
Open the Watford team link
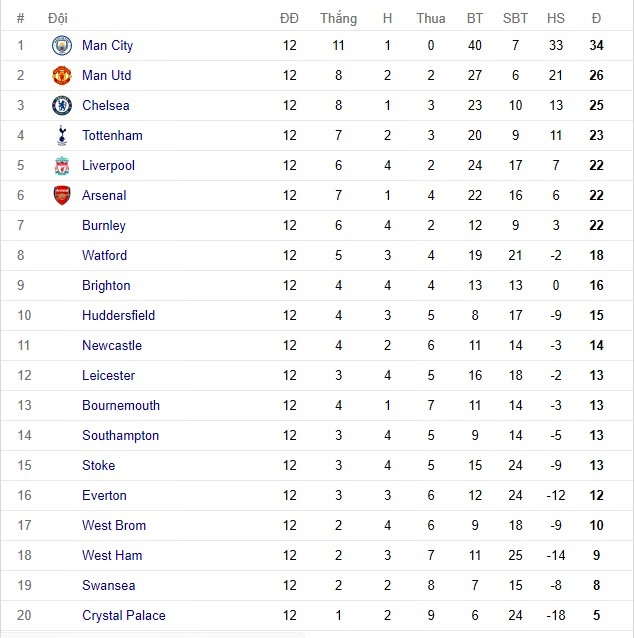104,255
